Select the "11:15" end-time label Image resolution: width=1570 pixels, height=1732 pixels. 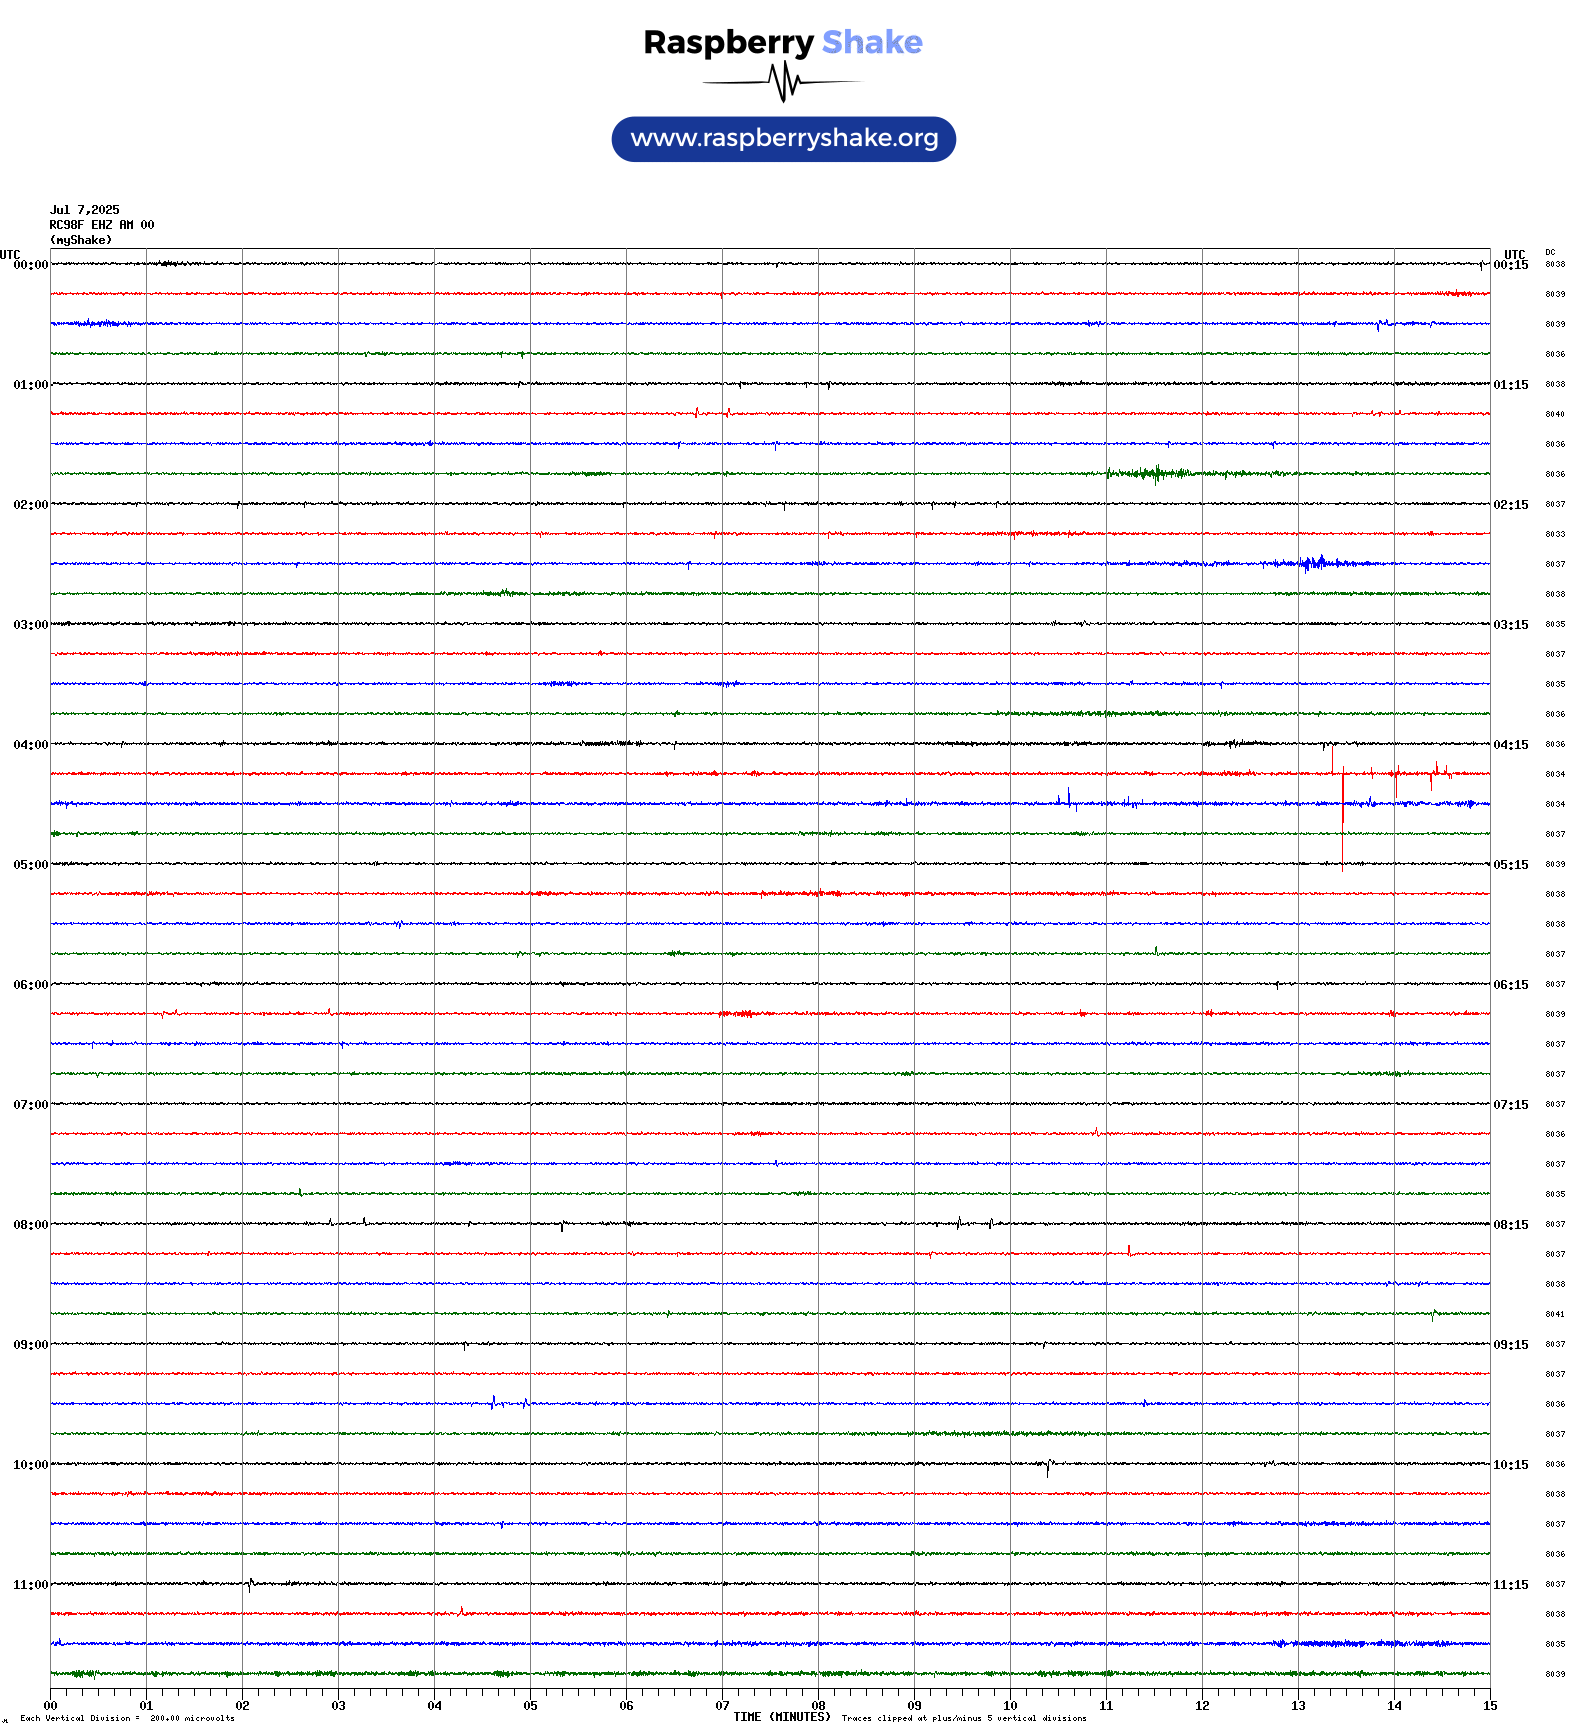(x=1511, y=1585)
